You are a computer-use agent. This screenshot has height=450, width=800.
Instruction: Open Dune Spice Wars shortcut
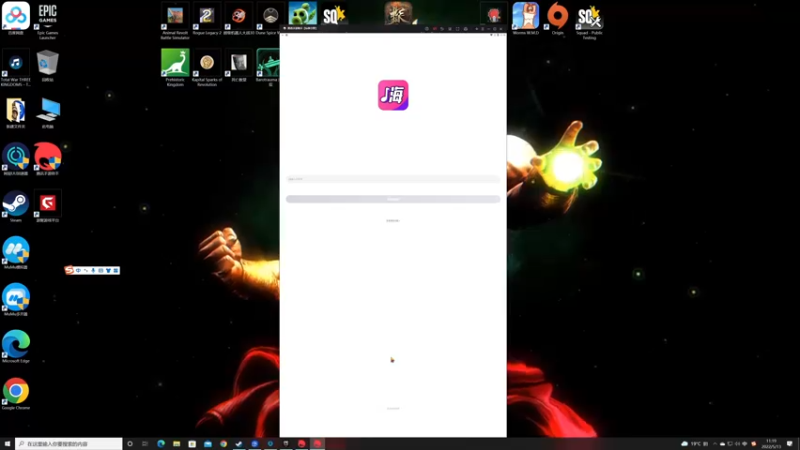(270, 17)
